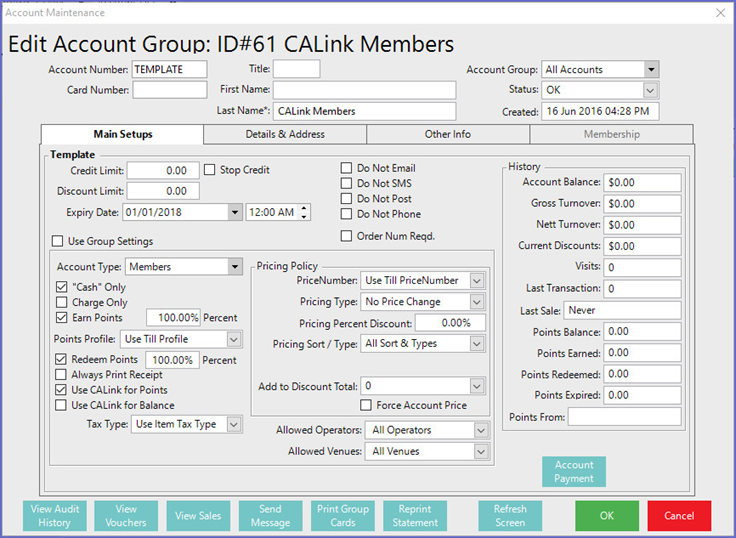736x538 pixels.
Task: Focus the First Name field
Action: tap(364, 90)
